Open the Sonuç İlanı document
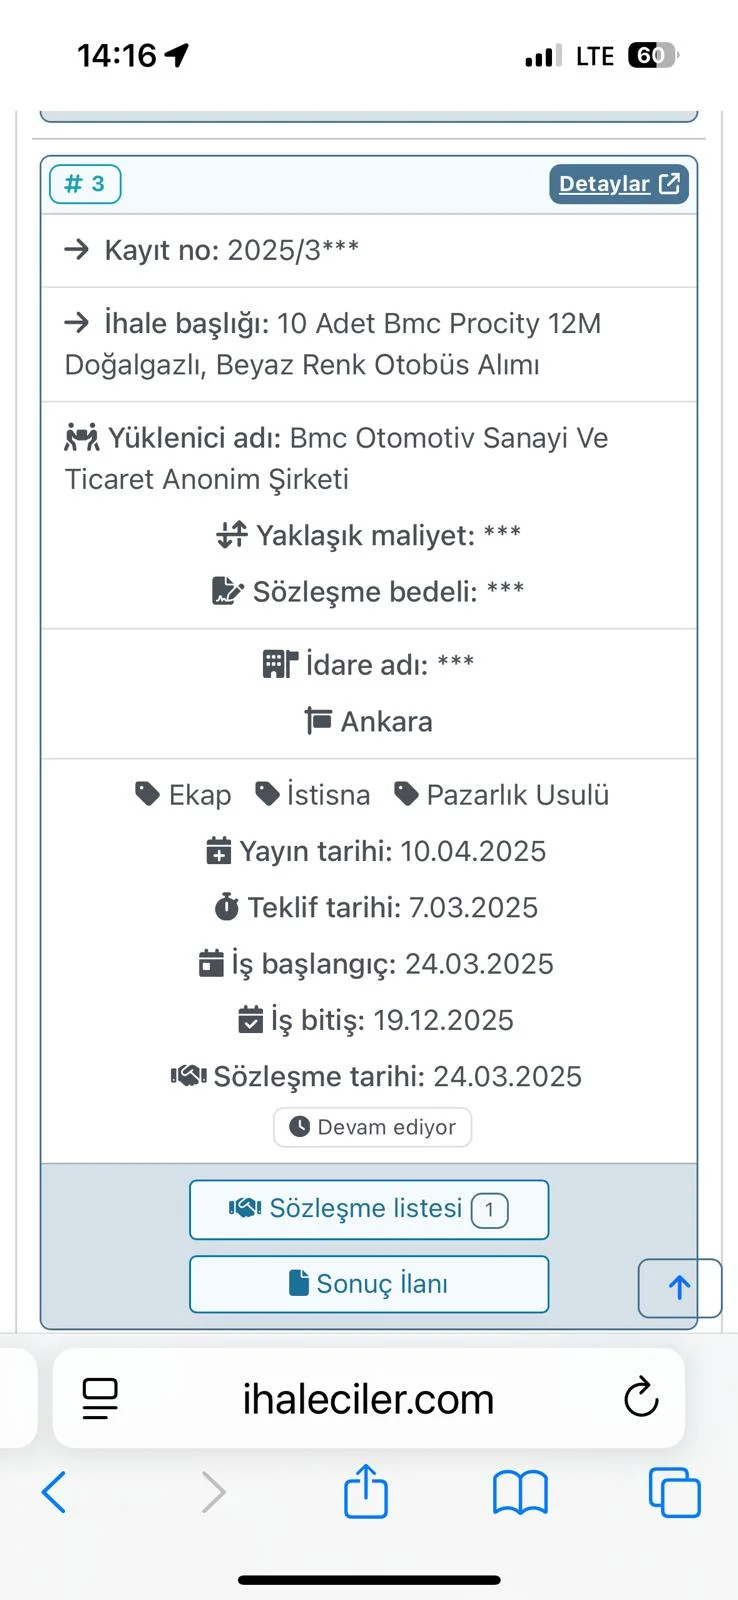738x1600 pixels. (x=369, y=1284)
